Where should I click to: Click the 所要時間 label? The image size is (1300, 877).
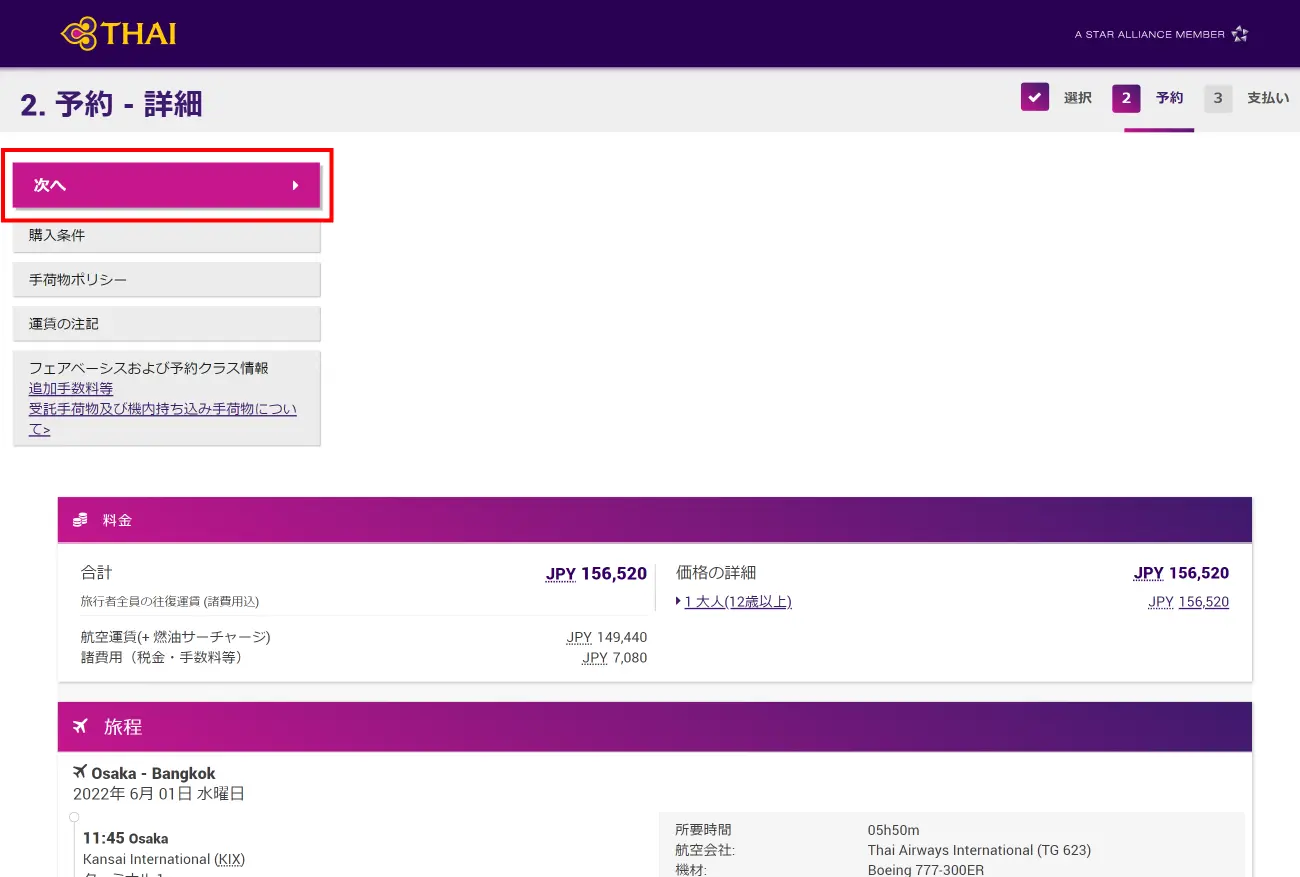(x=703, y=830)
